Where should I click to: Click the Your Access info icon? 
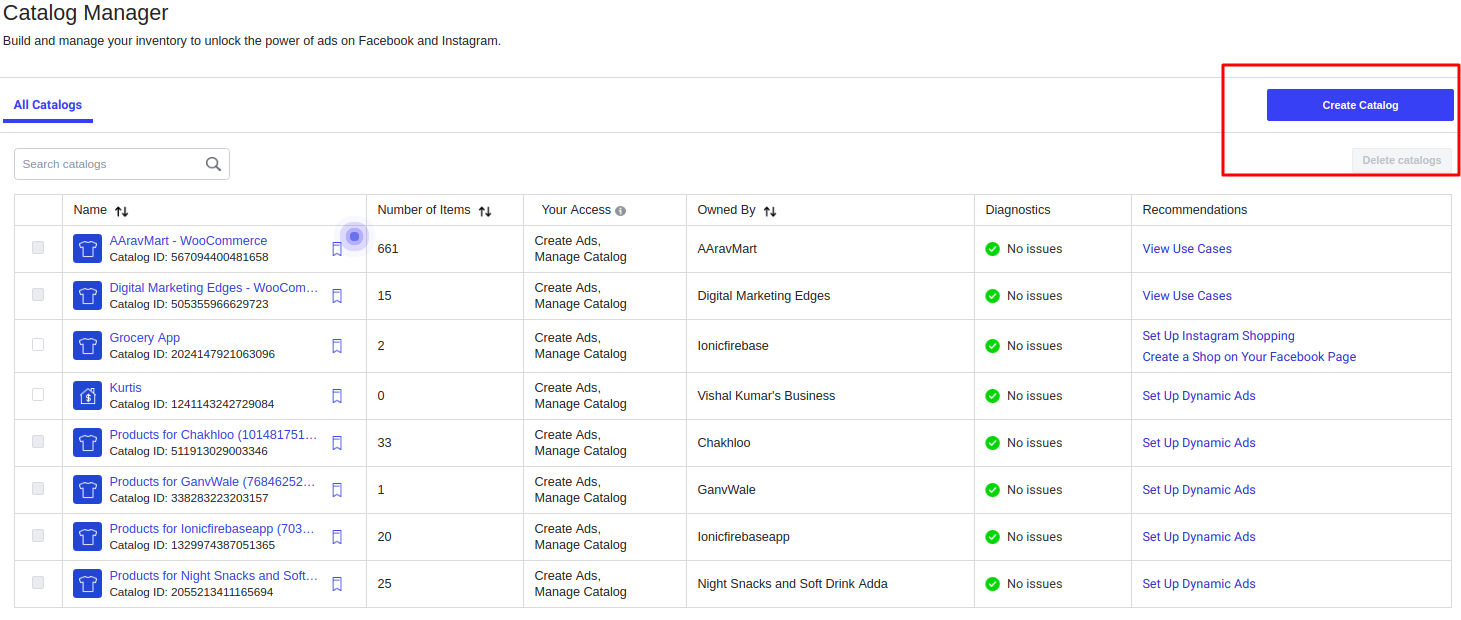621,211
